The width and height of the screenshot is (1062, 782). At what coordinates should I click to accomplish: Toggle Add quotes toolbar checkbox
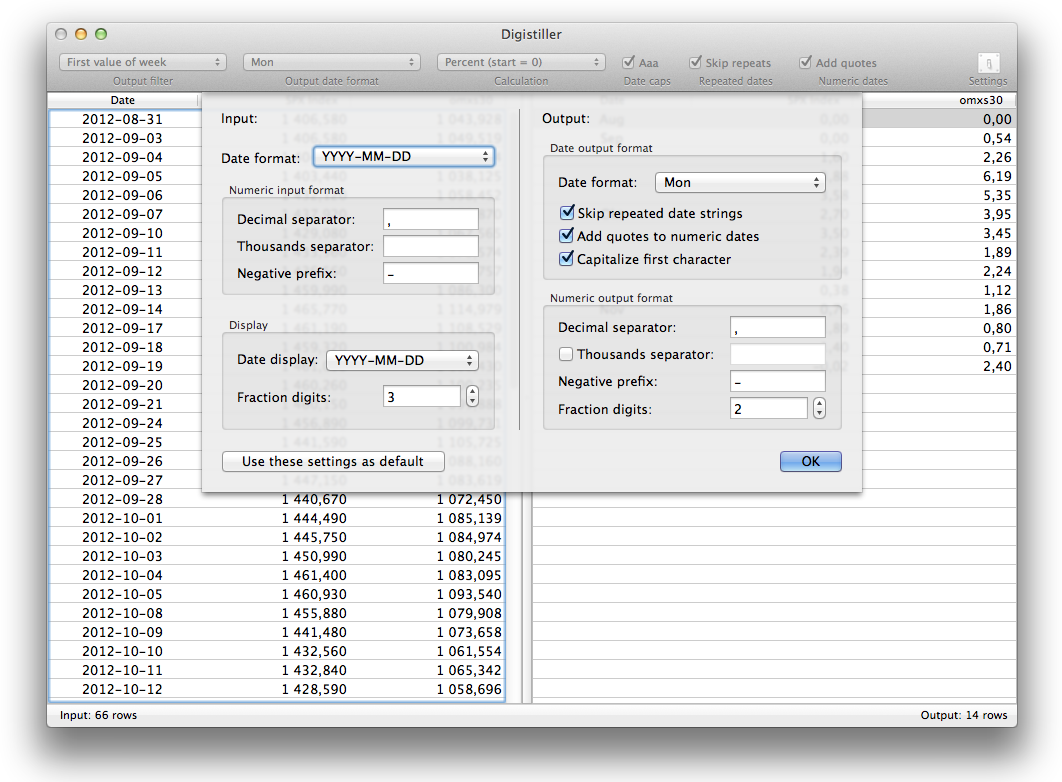[805, 62]
